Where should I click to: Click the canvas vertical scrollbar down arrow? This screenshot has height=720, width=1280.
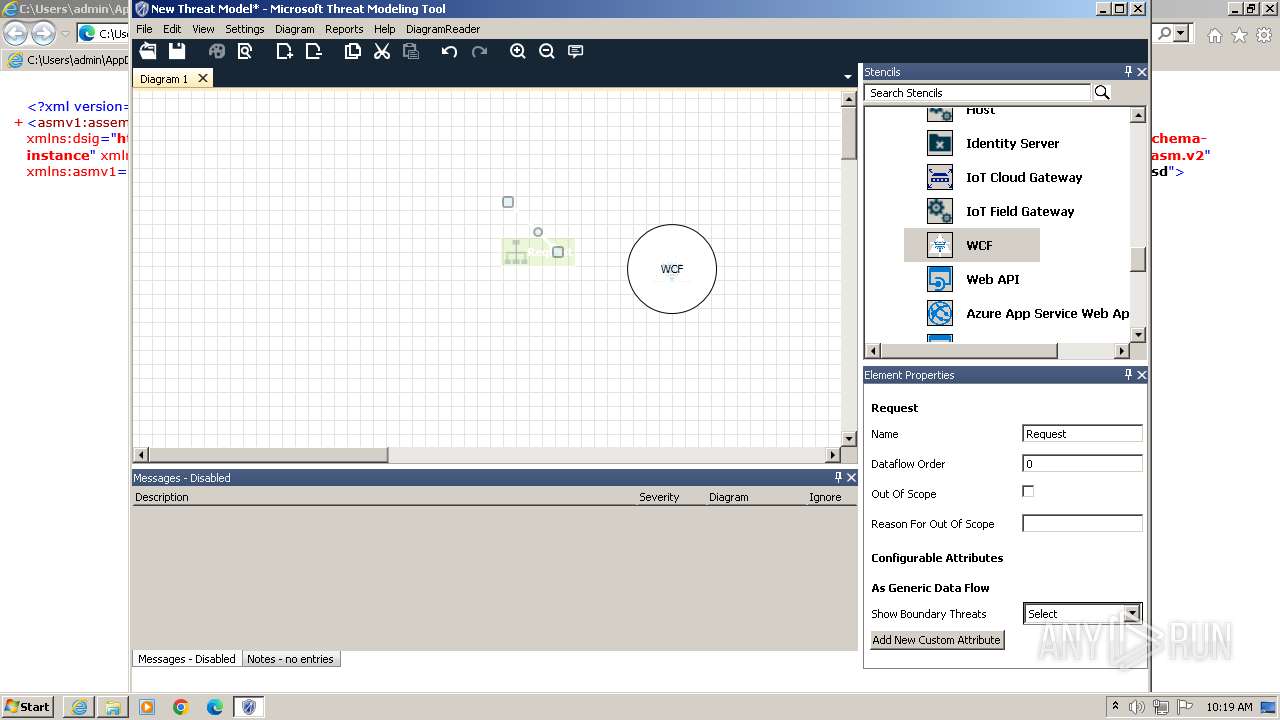coord(849,438)
